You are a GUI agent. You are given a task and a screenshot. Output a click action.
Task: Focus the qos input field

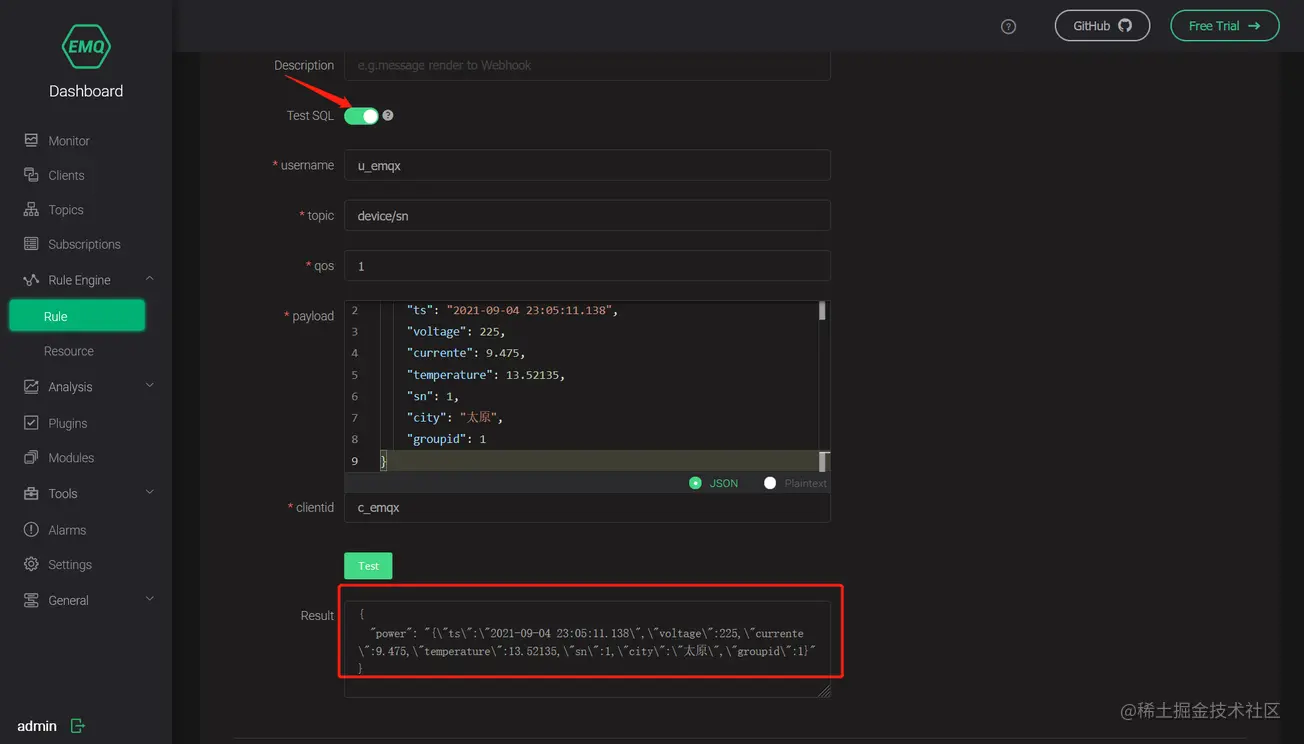coord(587,266)
